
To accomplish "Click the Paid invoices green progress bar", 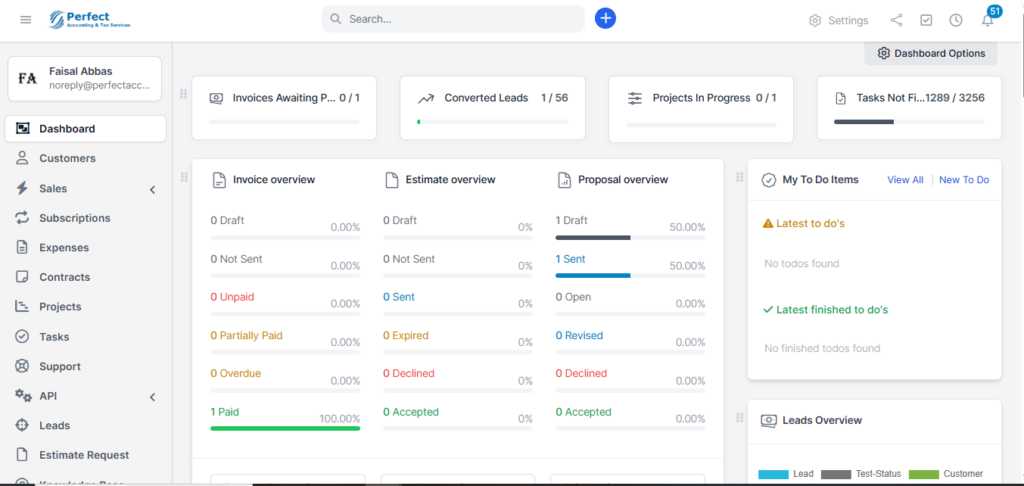I will (285, 428).
